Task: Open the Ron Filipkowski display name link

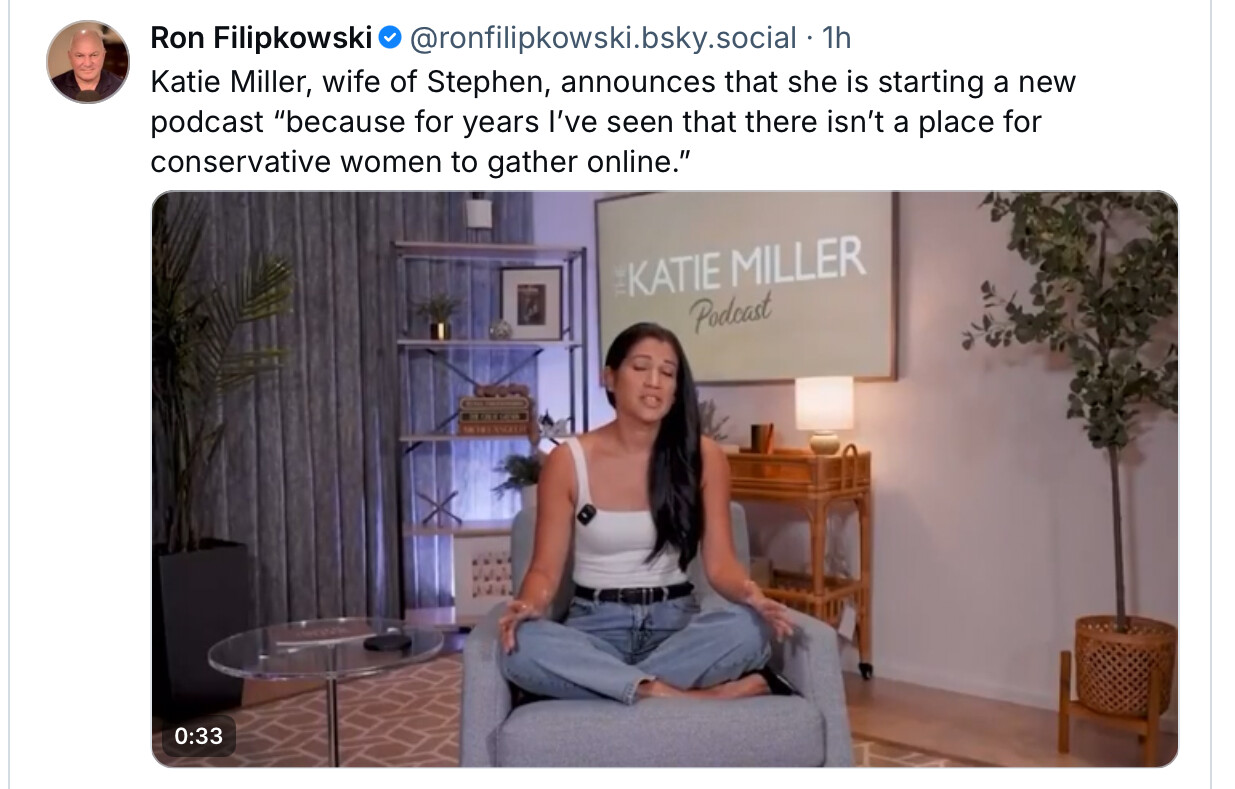Action: [262, 39]
